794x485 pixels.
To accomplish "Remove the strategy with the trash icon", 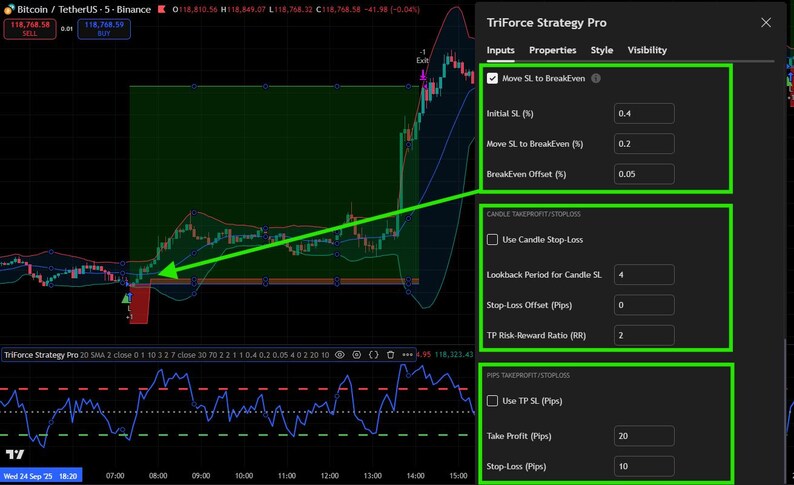I will tap(390, 355).
